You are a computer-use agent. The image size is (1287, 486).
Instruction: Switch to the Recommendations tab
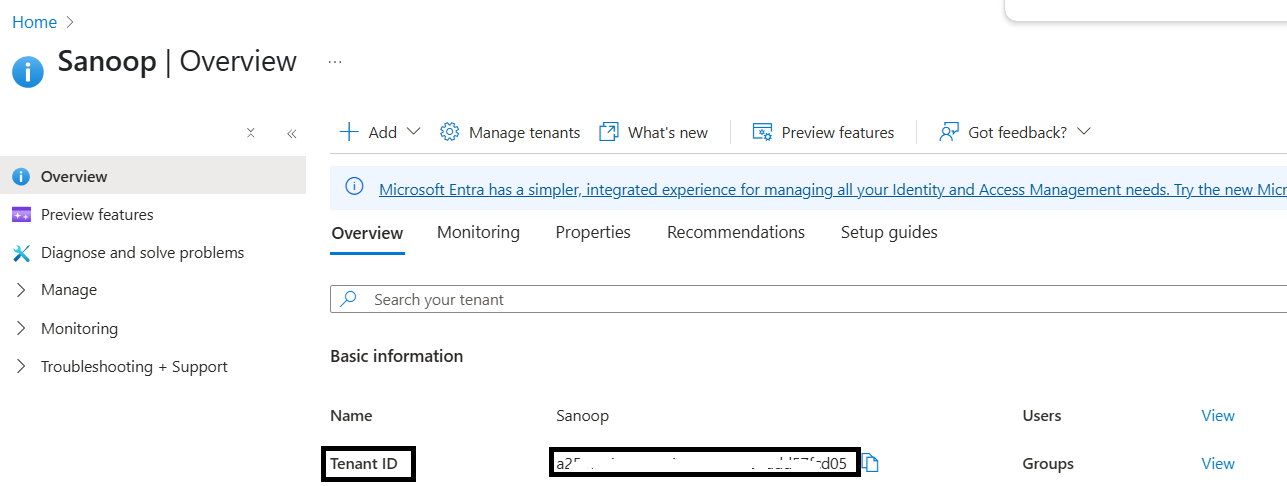coord(736,232)
